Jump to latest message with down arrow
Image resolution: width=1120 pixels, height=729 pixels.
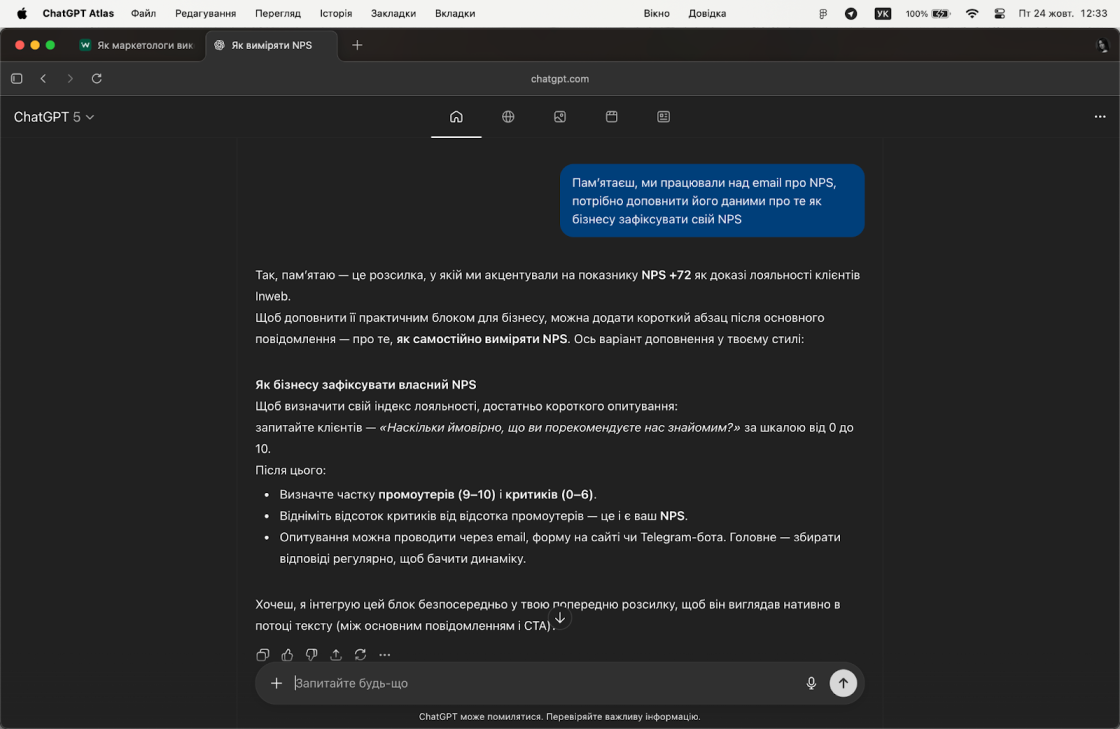pos(560,618)
